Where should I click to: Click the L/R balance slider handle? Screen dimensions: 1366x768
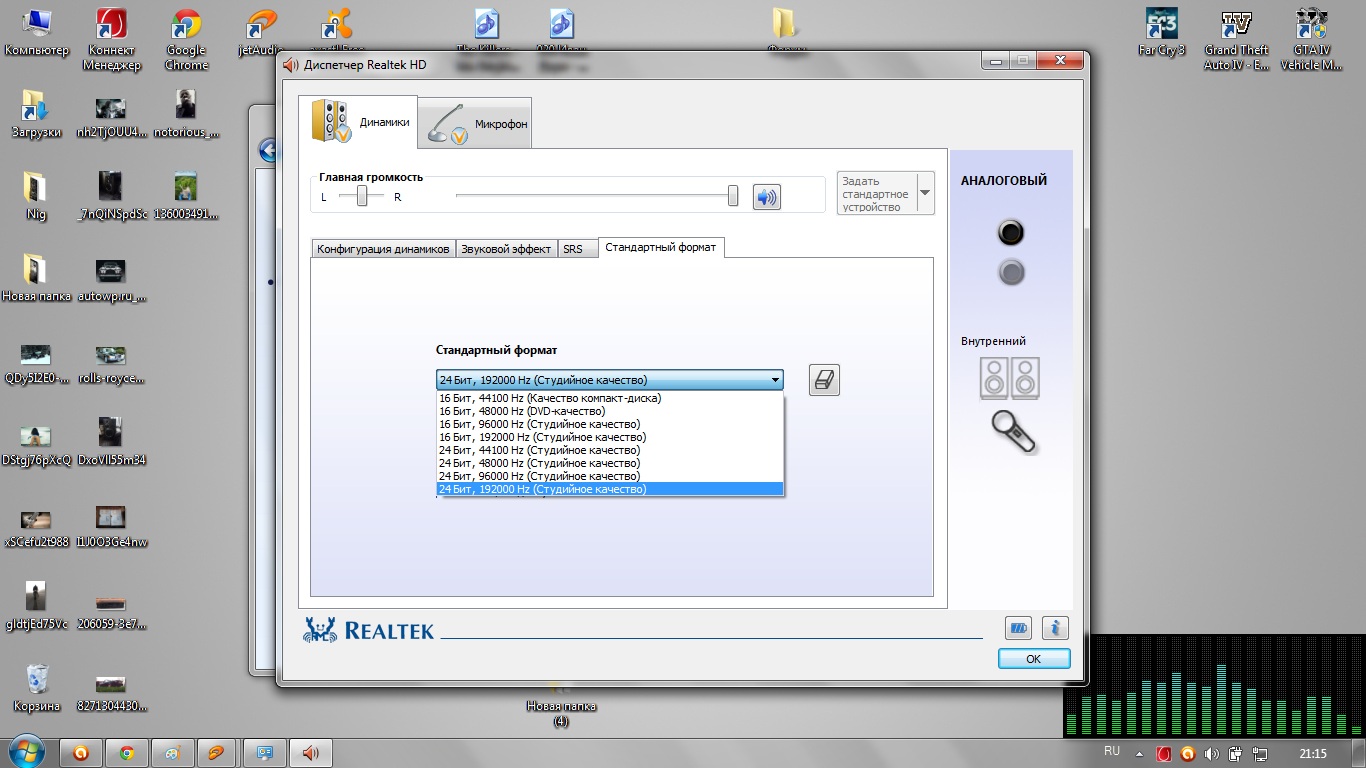coord(362,196)
